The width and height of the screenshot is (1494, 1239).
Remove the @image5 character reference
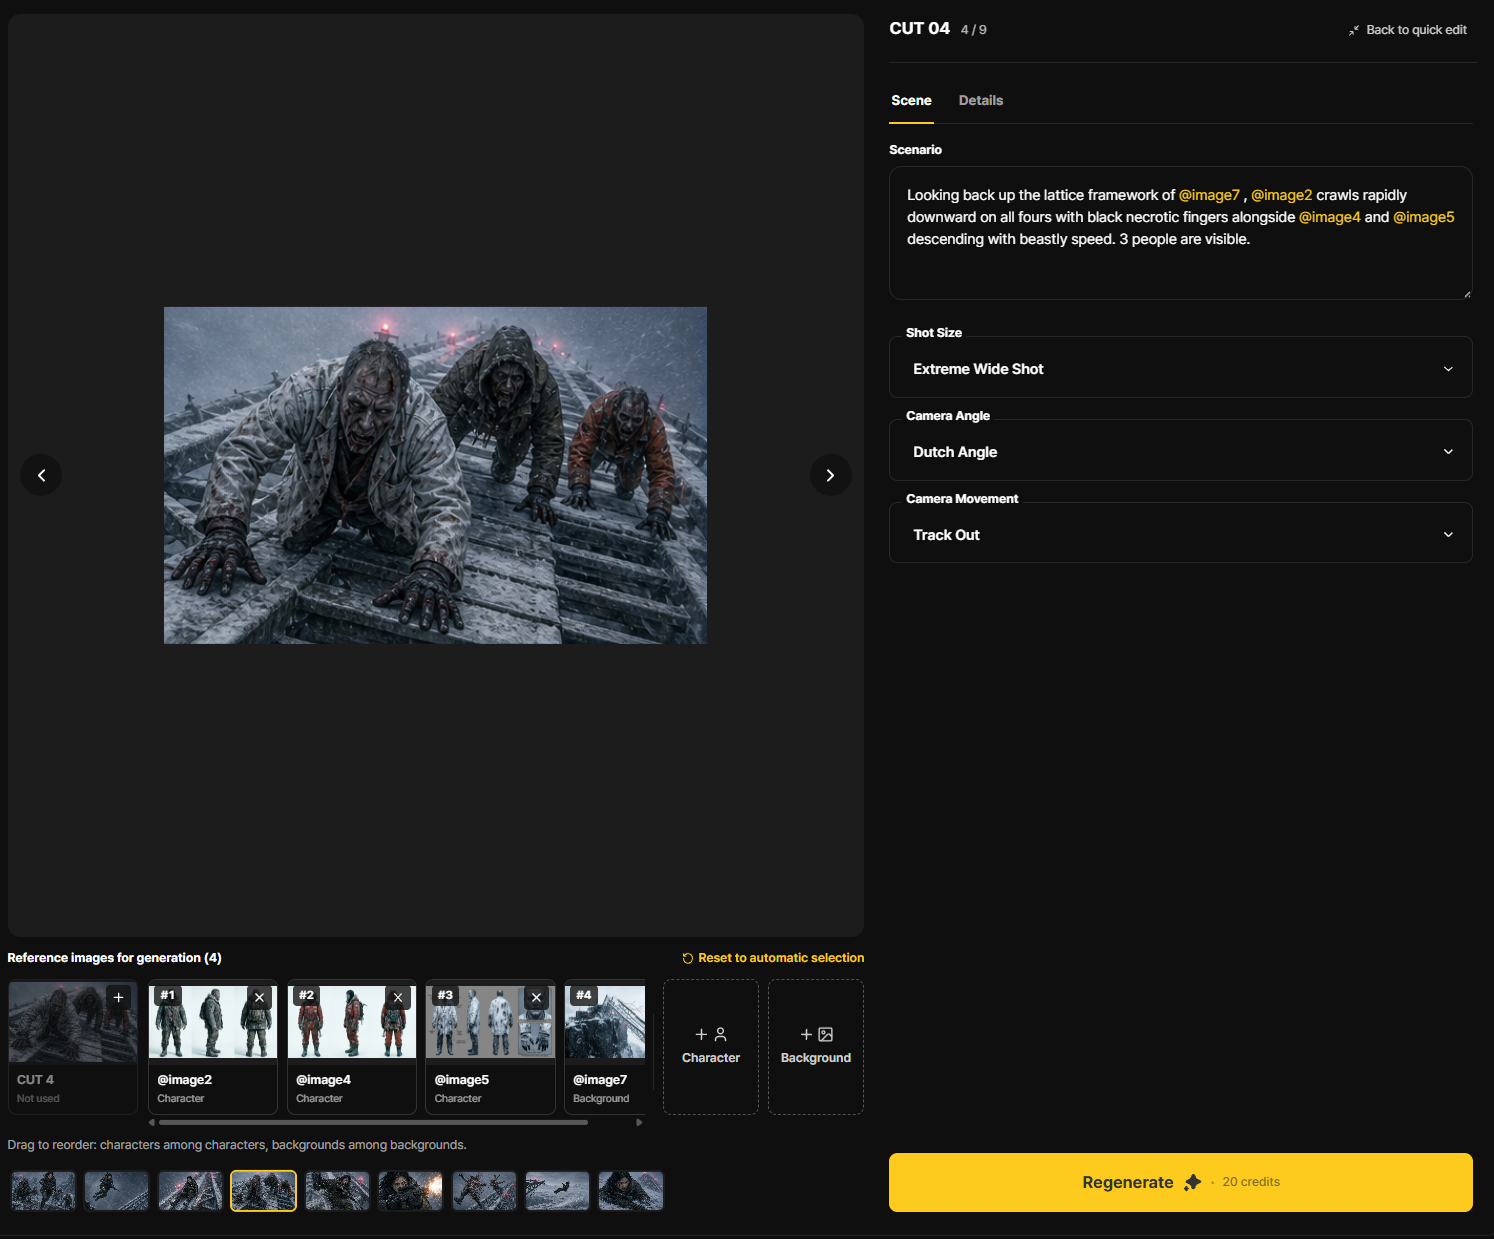click(536, 997)
